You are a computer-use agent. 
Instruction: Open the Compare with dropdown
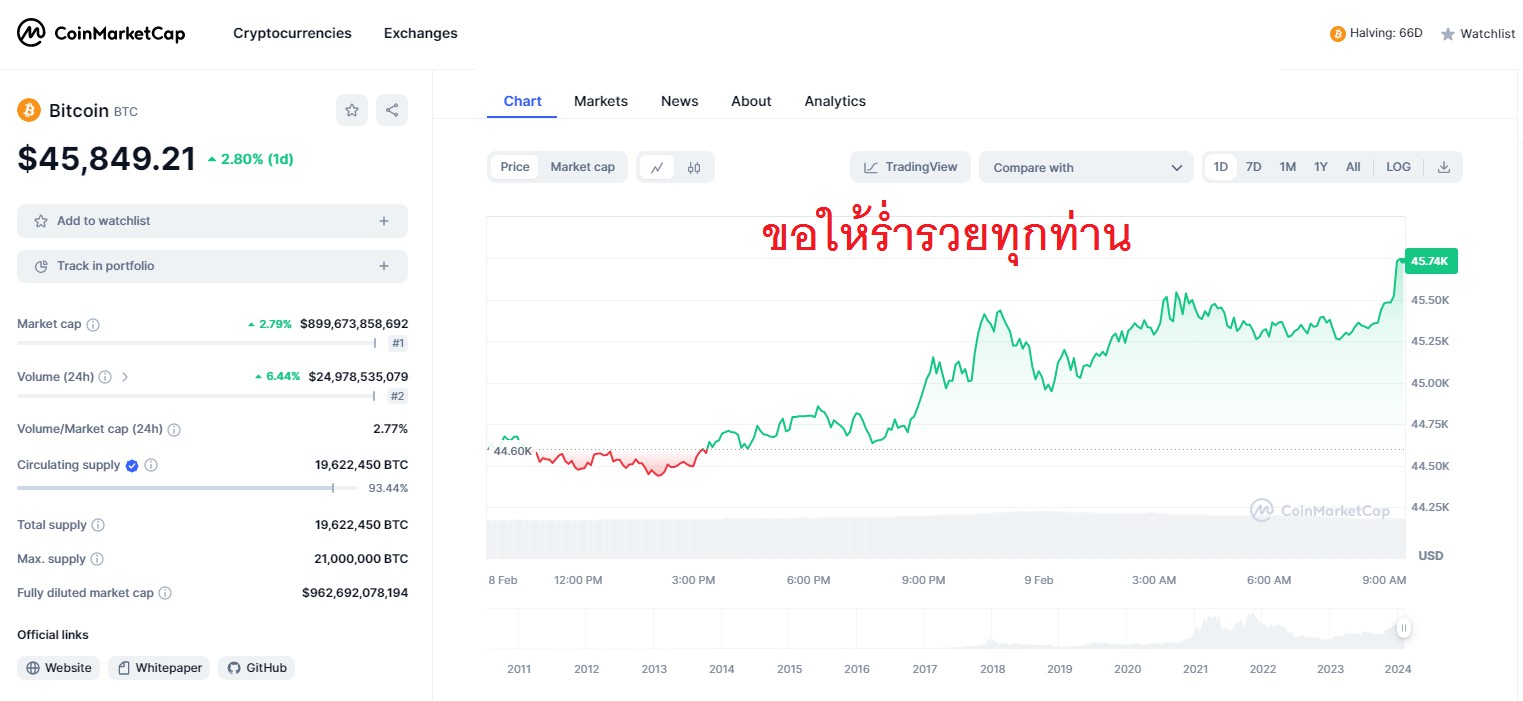point(1086,167)
